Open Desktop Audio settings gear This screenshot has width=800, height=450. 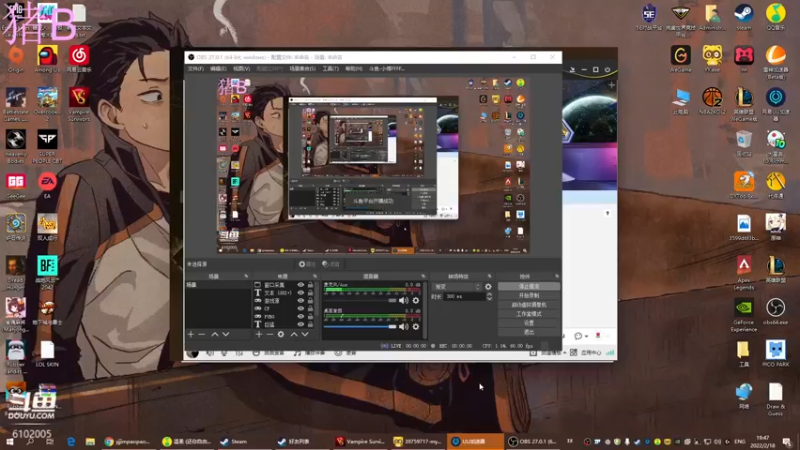pyautogui.click(x=416, y=327)
